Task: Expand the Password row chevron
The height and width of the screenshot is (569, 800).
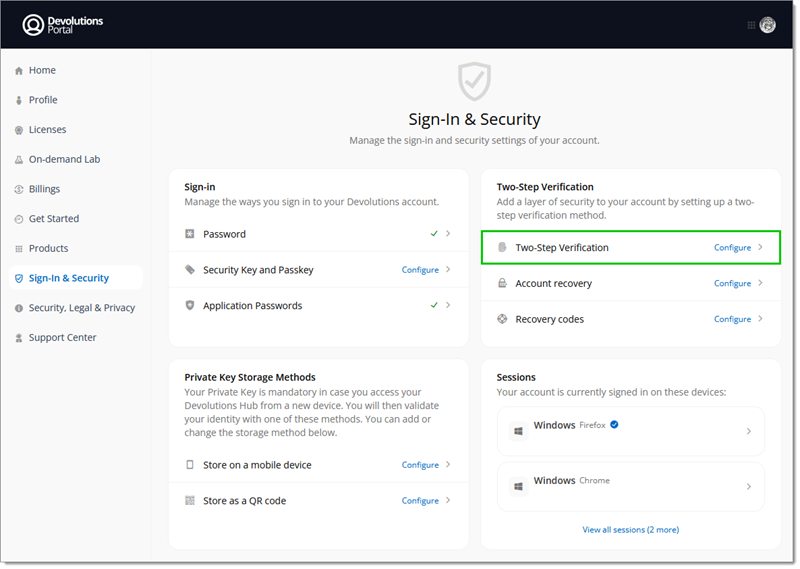Action: coord(448,234)
